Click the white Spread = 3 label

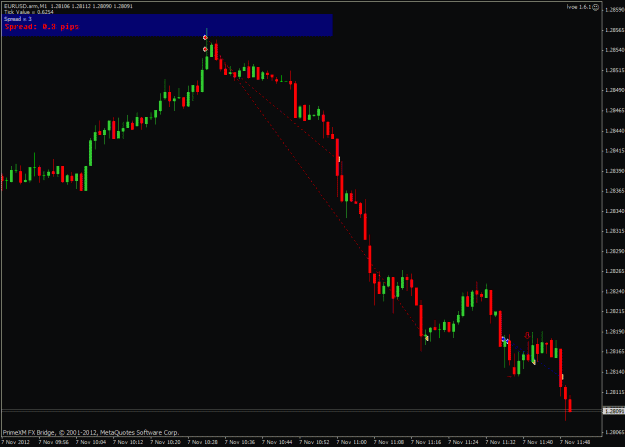click(x=18, y=19)
